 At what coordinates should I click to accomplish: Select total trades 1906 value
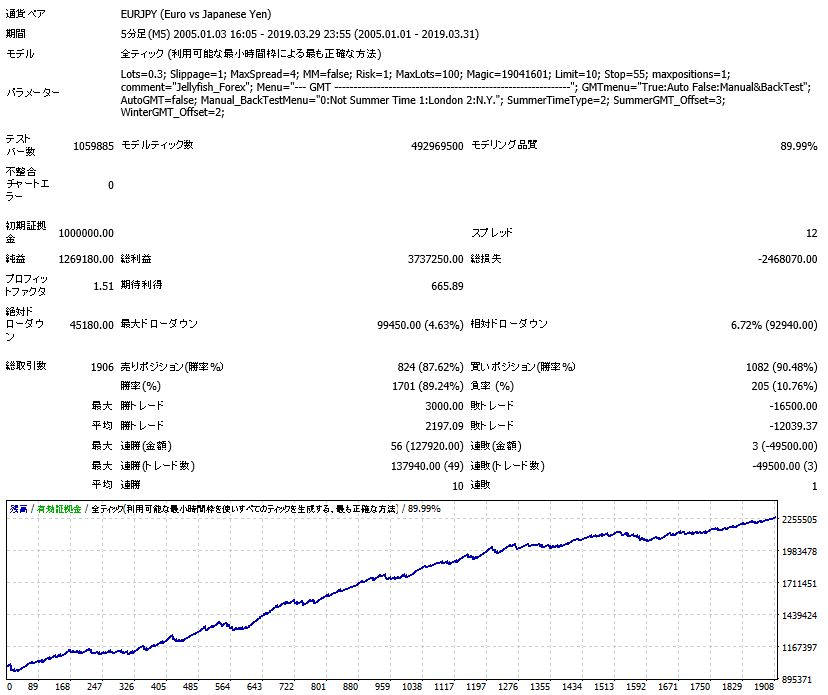(102, 367)
